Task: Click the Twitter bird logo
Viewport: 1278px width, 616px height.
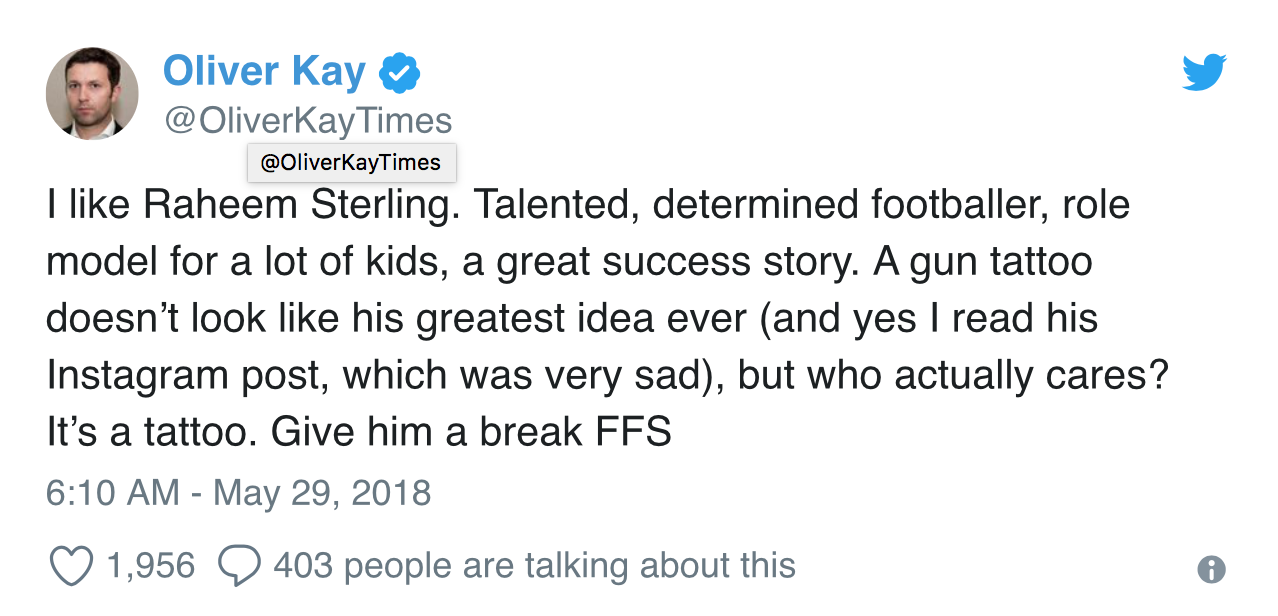Action: pos(1204,73)
